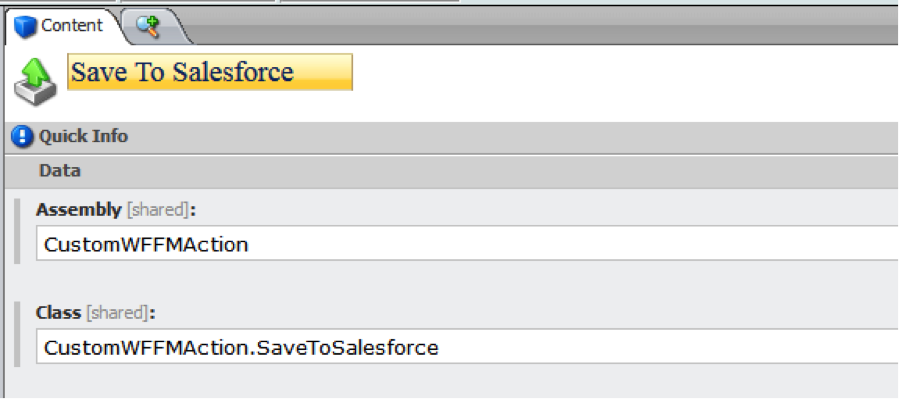
Task: Collapse the Data section header
Action: pos(452,171)
